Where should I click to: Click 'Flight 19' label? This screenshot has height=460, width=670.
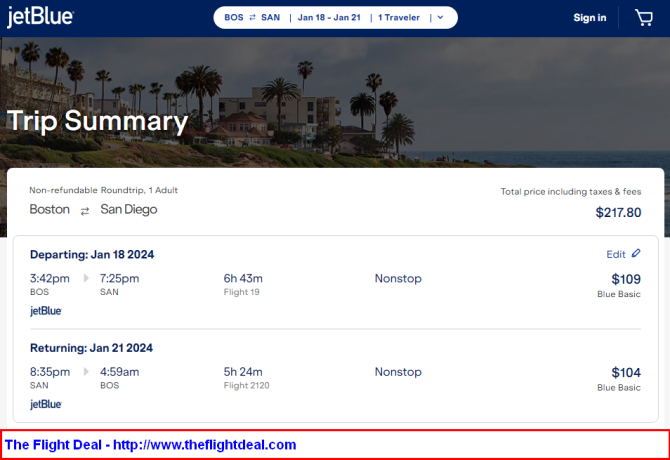point(241,292)
